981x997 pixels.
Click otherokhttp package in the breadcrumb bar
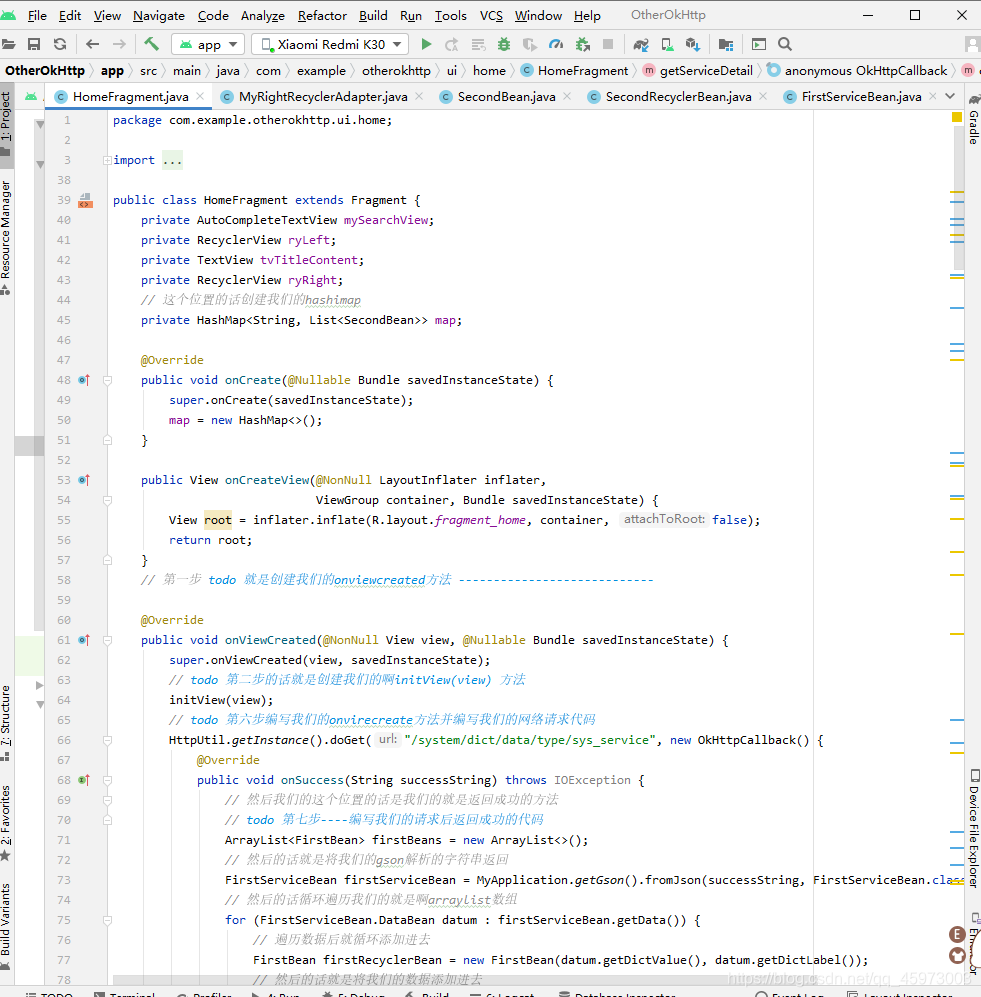[x=396, y=71]
